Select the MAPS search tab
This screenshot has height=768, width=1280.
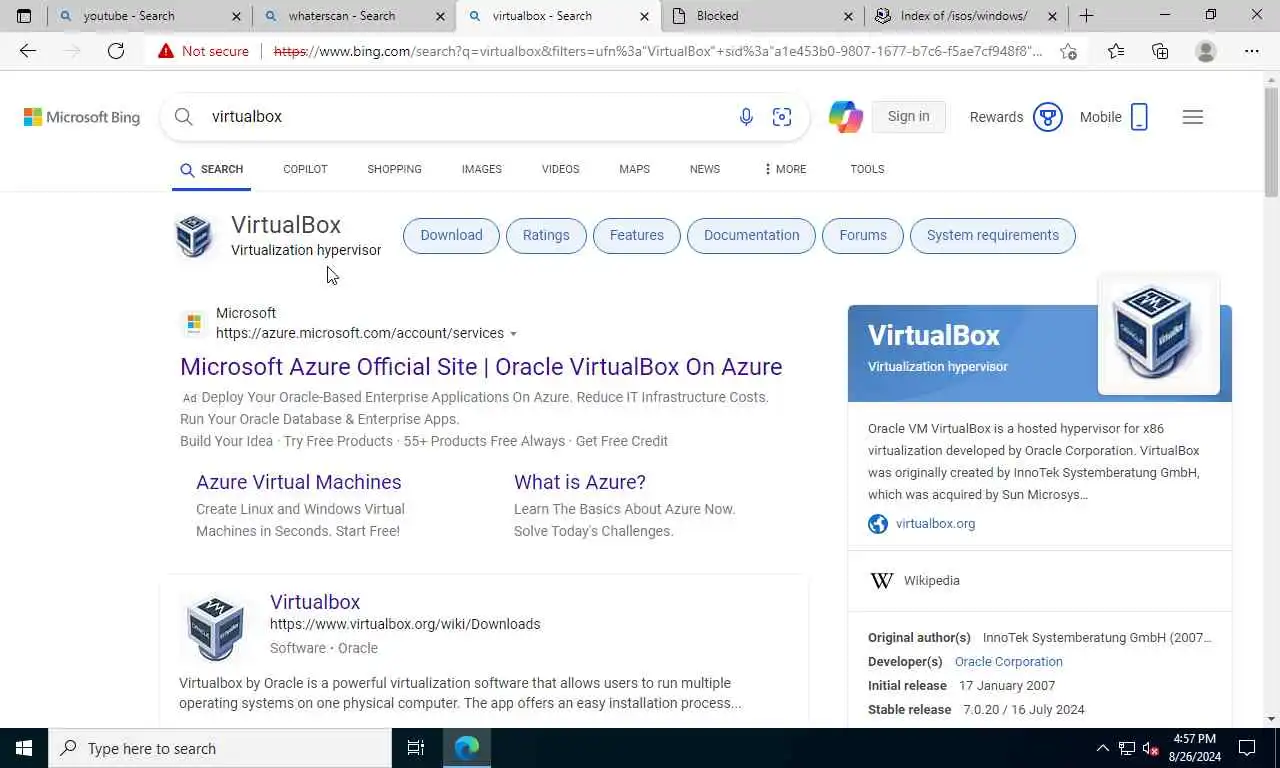point(634,169)
